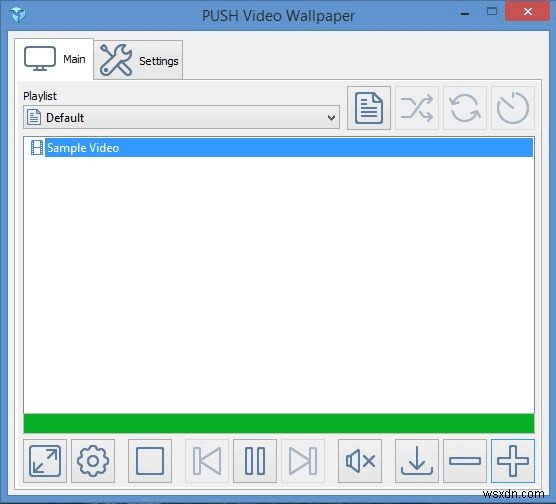Add a video with plus button
This screenshot has width=556, height=504.
click(x=513, y=461)
